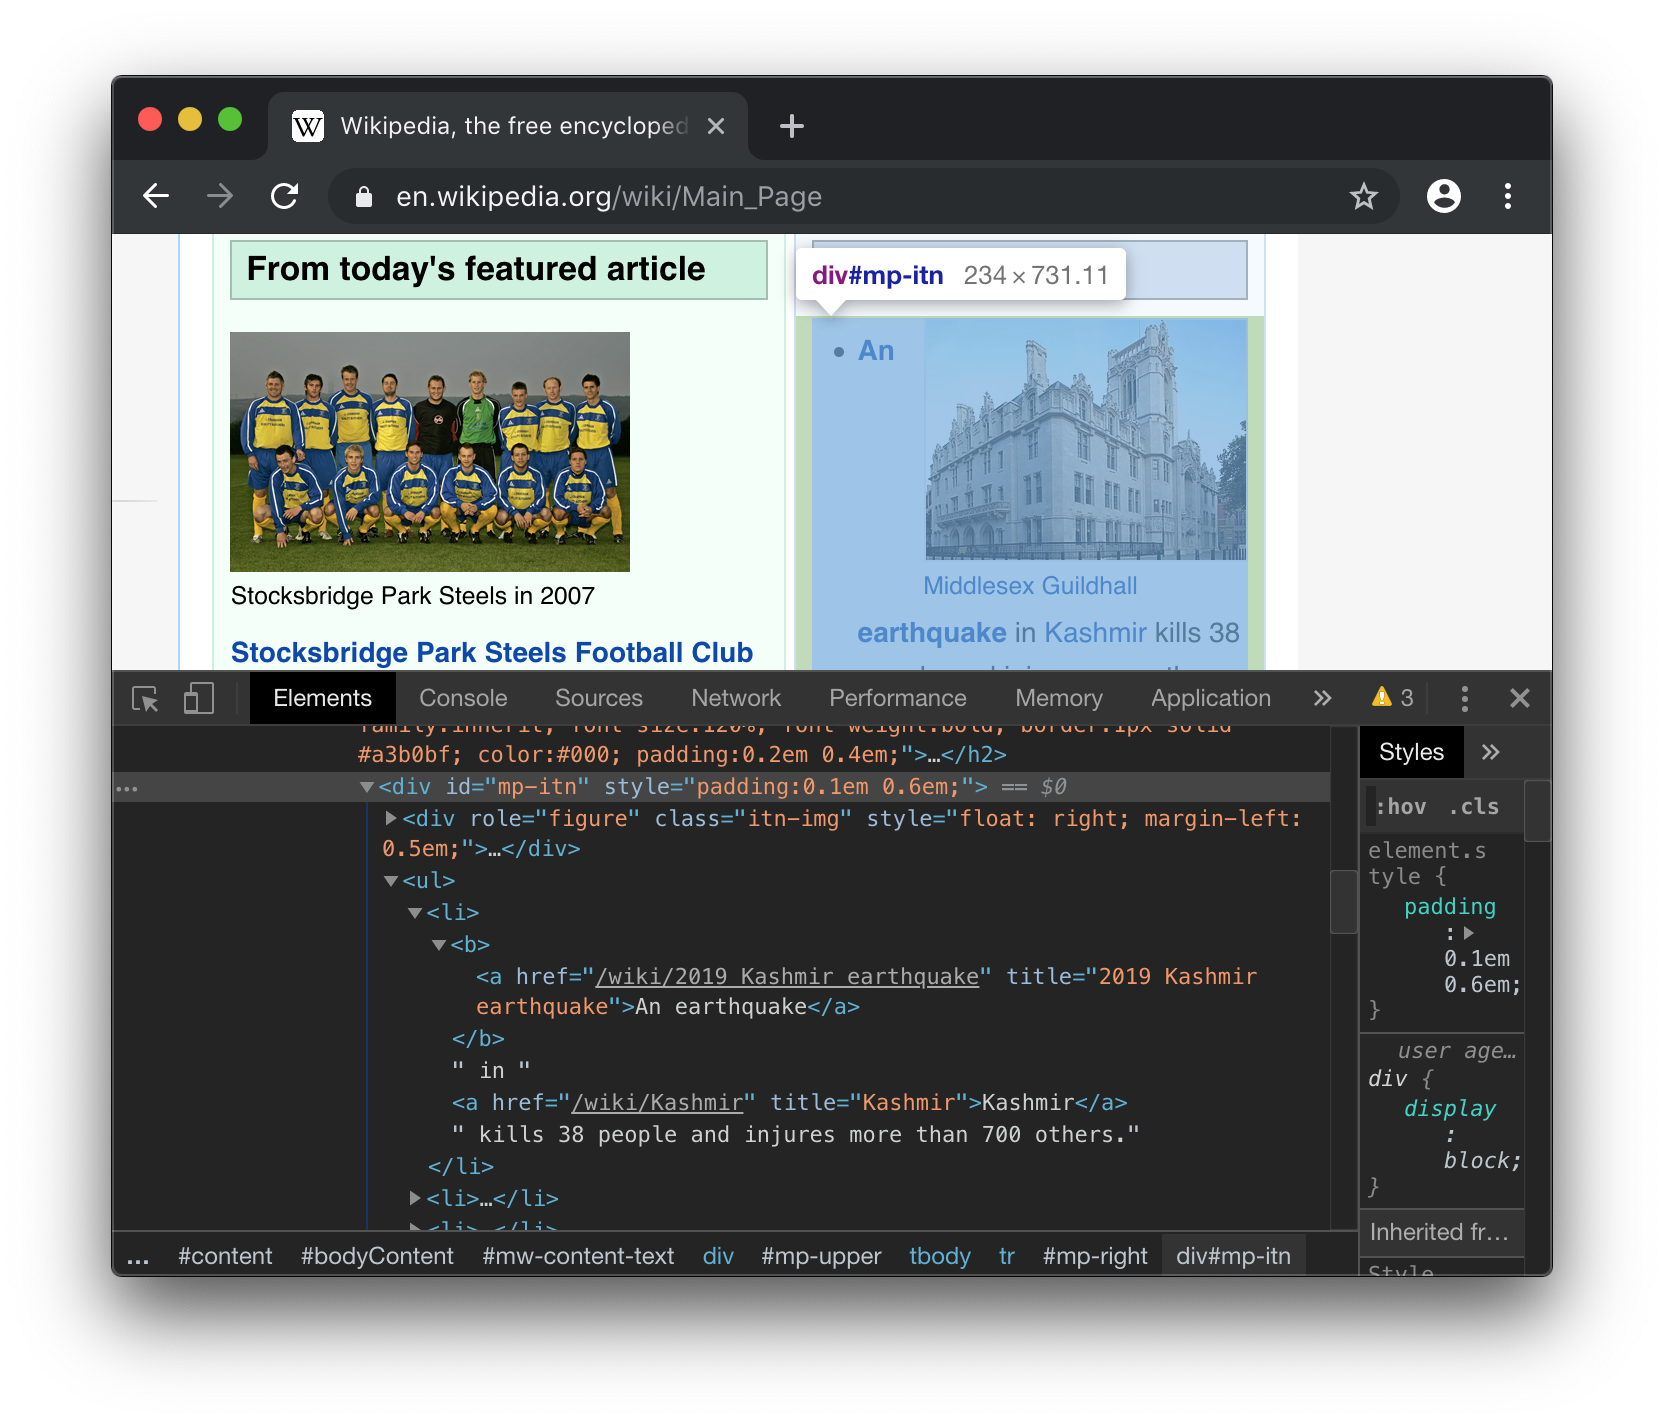Collapse the first li node
The image size is (1664, 1424).
[415, 913]
